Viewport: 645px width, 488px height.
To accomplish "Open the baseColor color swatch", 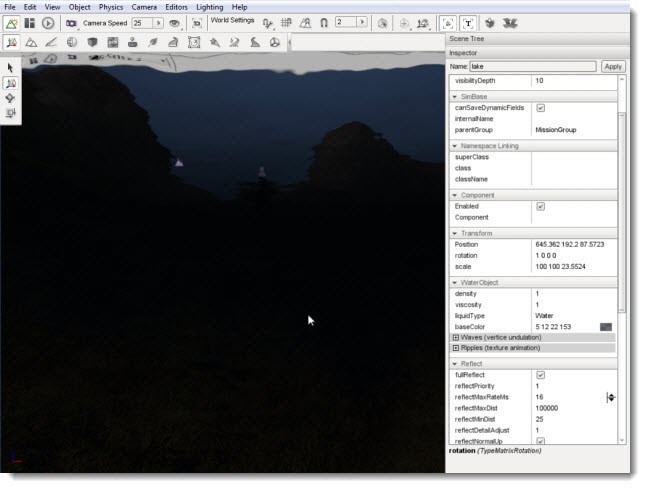I will pyautogui.click(x=606, y=327).
